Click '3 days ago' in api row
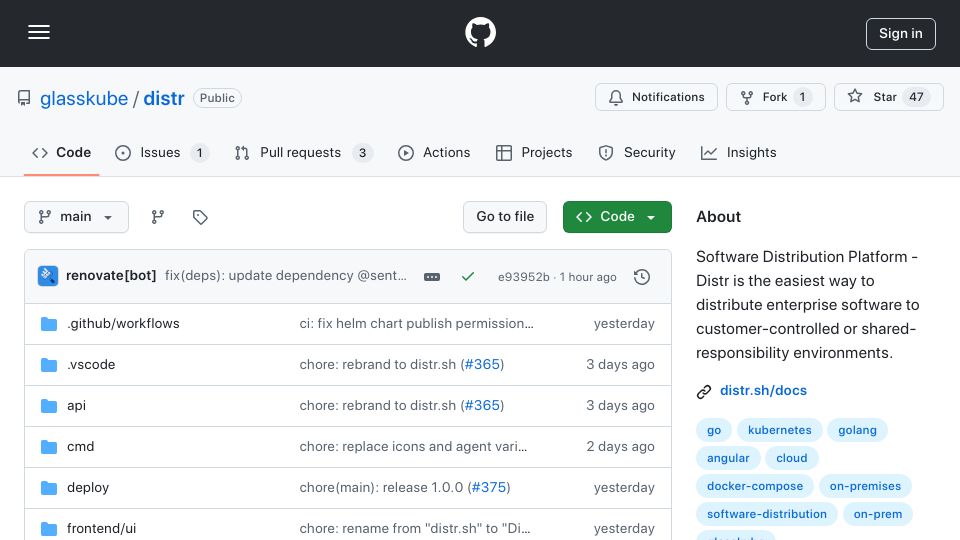The width and height of the screenshot is (960, 540). click(x=620, y=405)
